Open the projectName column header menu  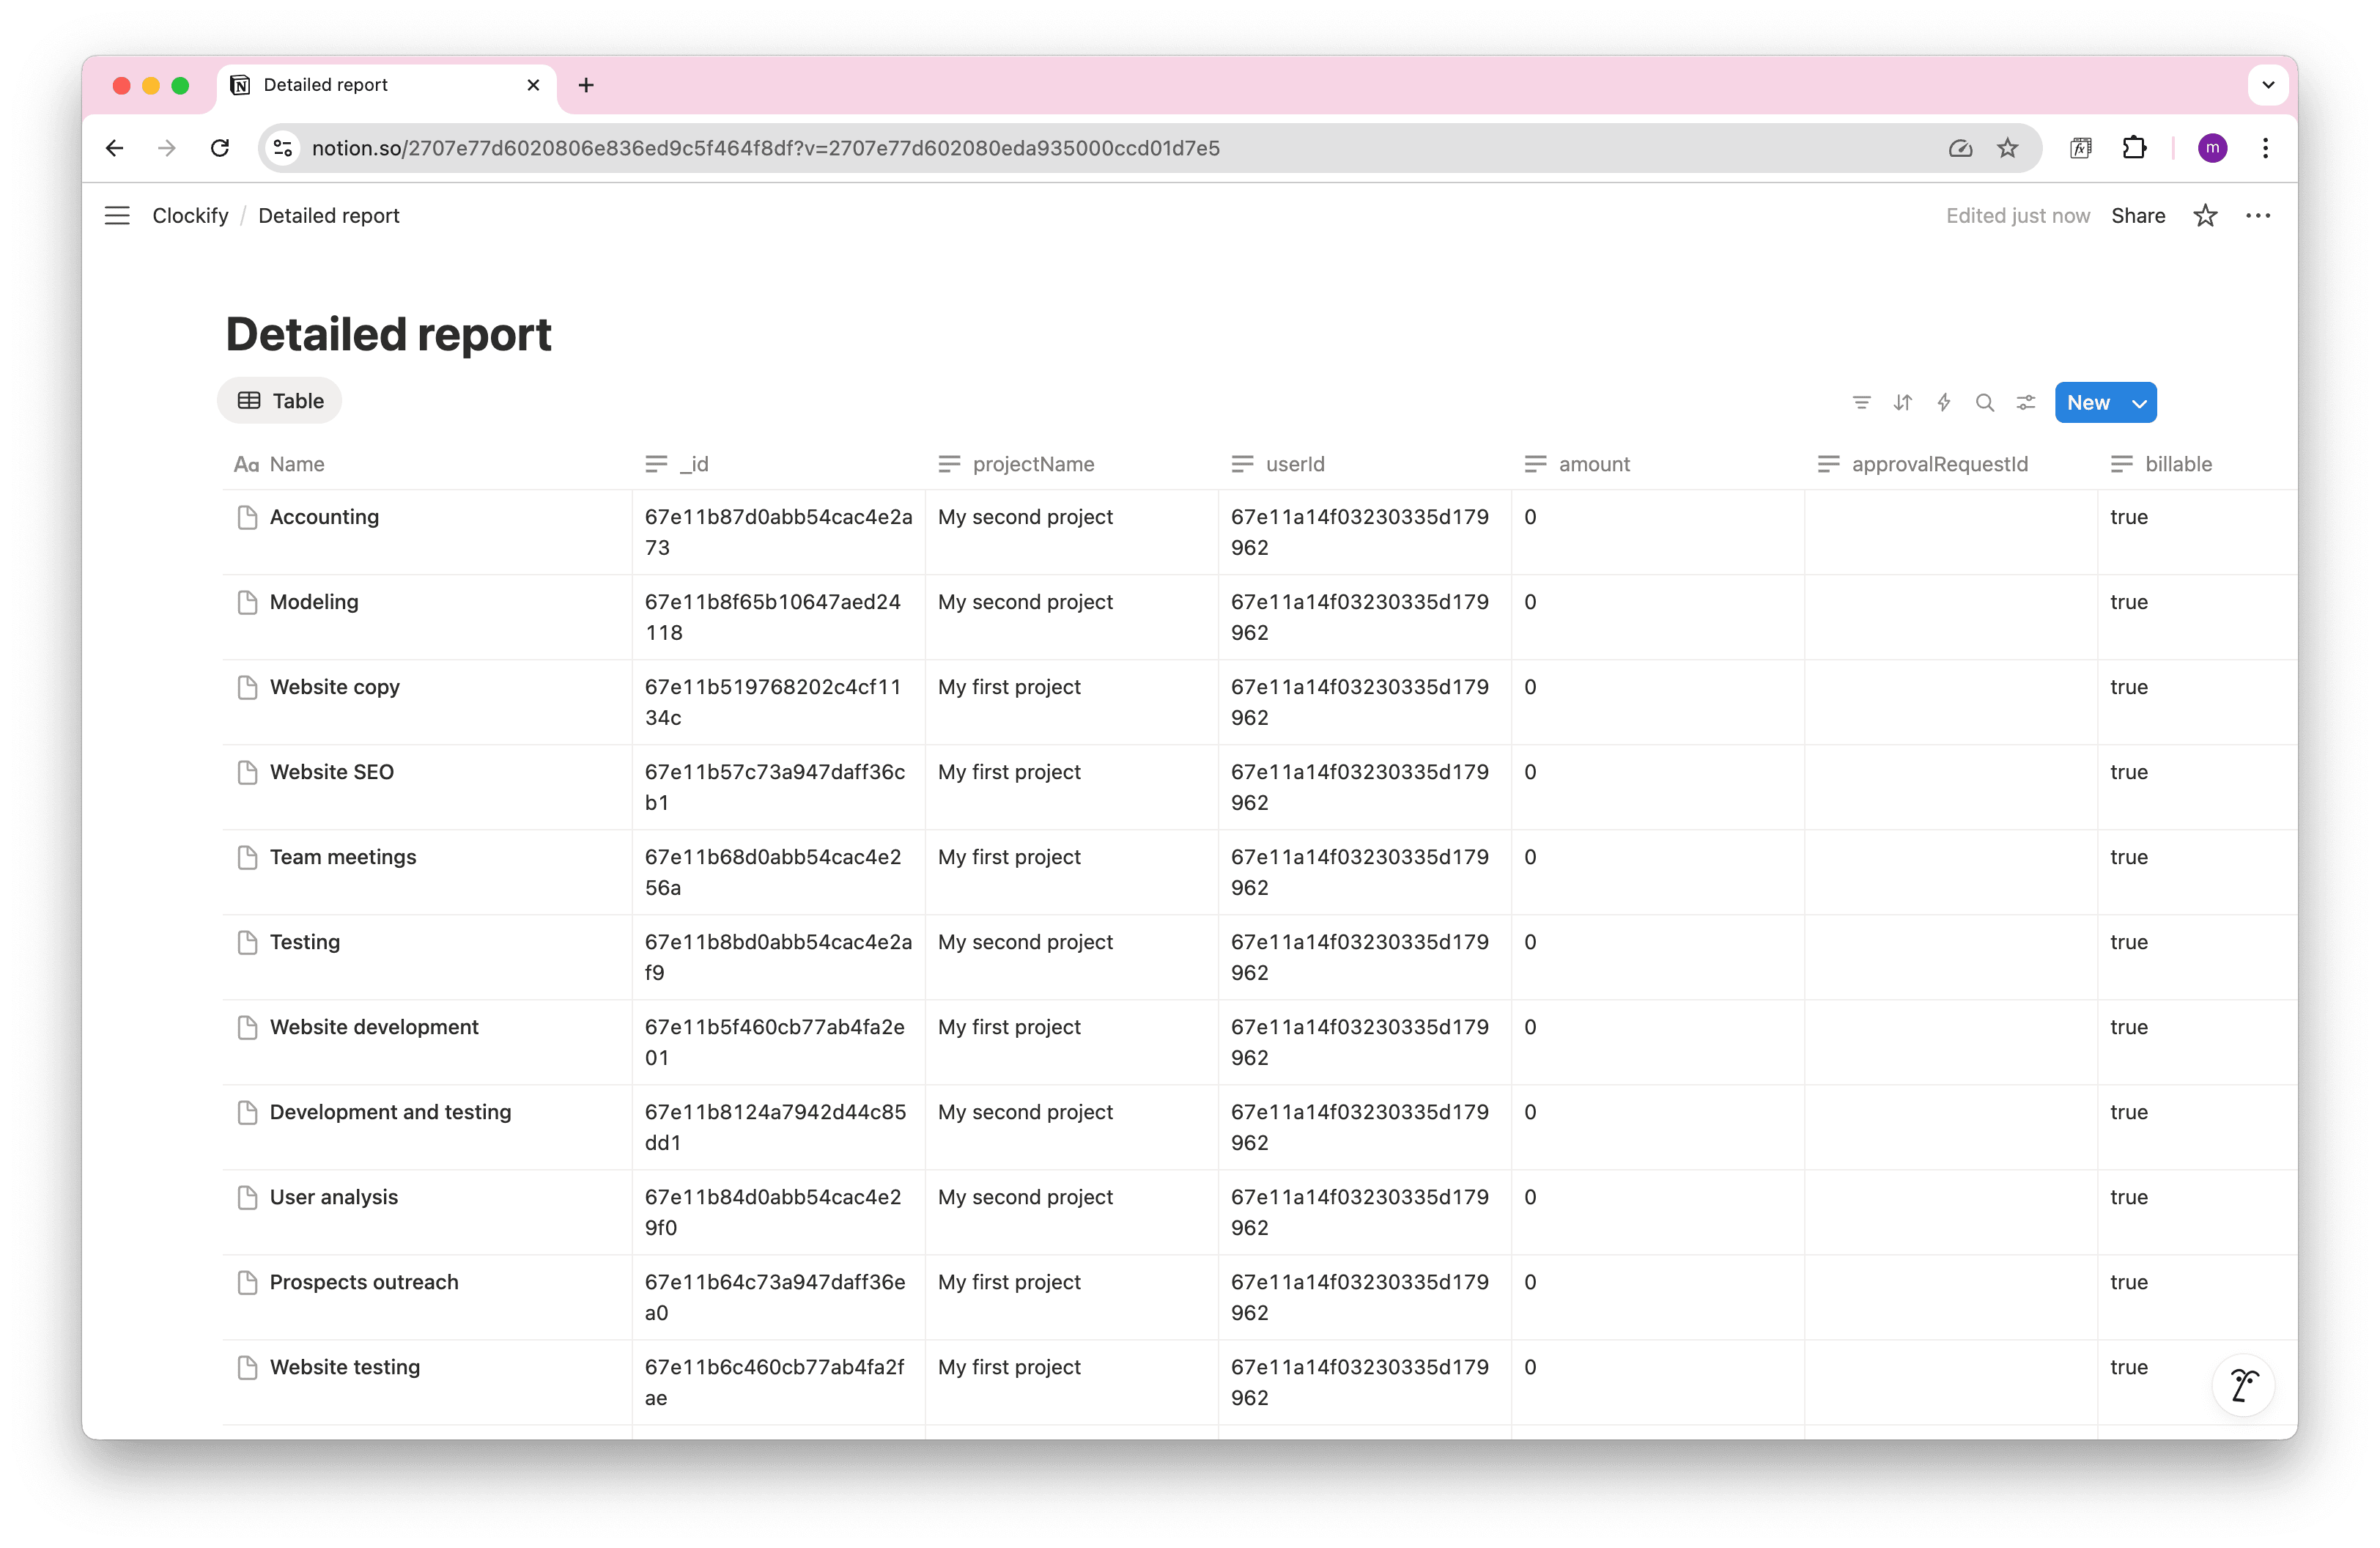(x=1032, y=464)
